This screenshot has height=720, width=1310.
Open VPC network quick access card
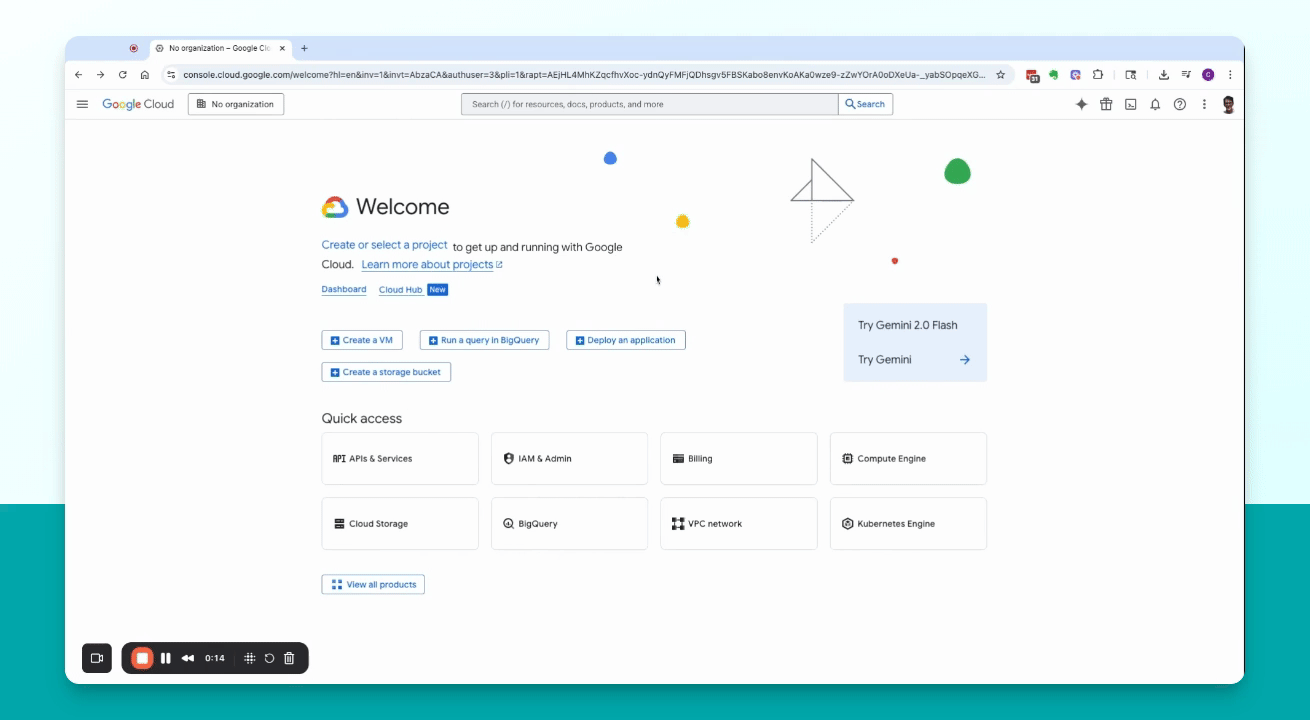point(739,524)
